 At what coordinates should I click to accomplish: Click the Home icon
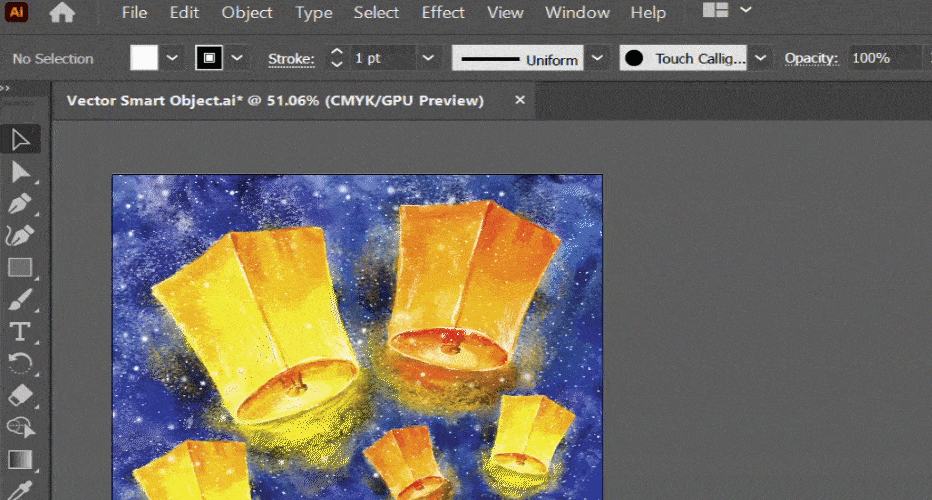click(x=62, y=13)
